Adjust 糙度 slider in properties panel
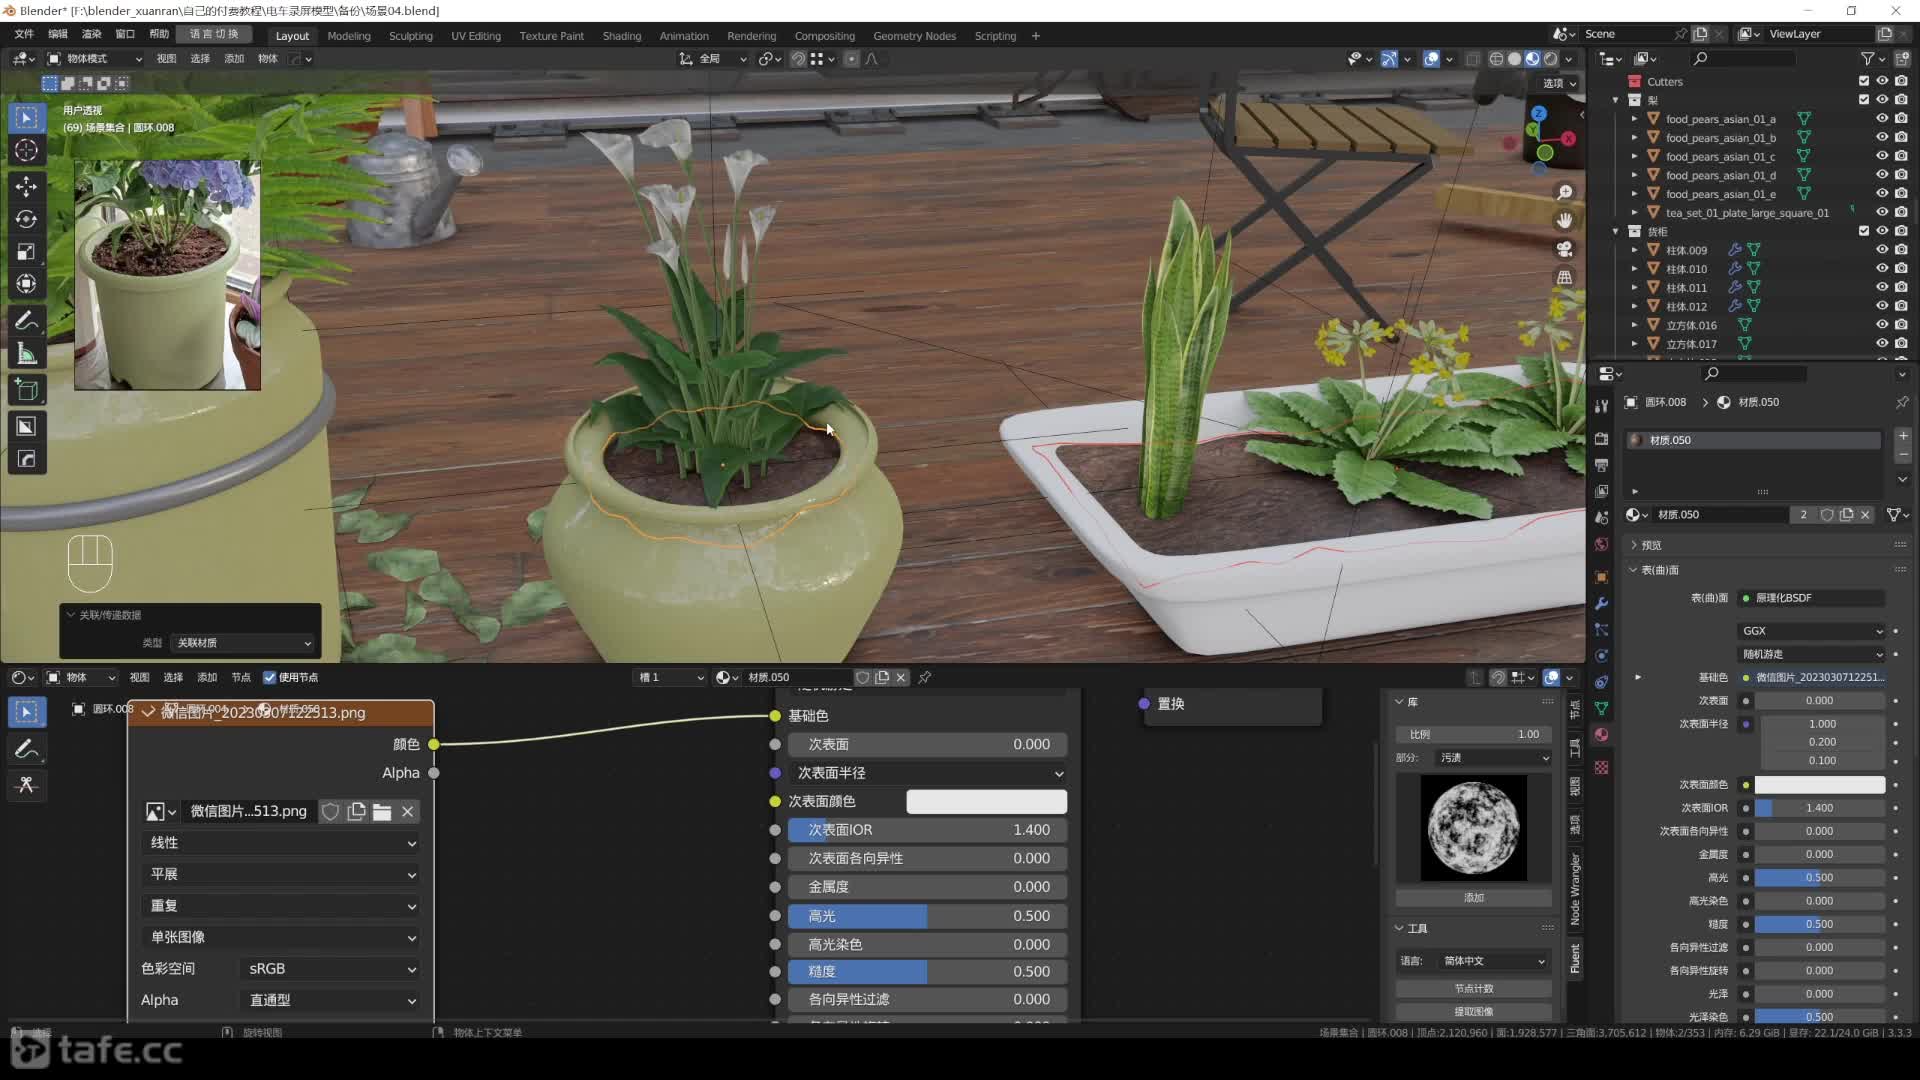Viewport: 1920px width, 1080px height. click(x=1820, y=924)
